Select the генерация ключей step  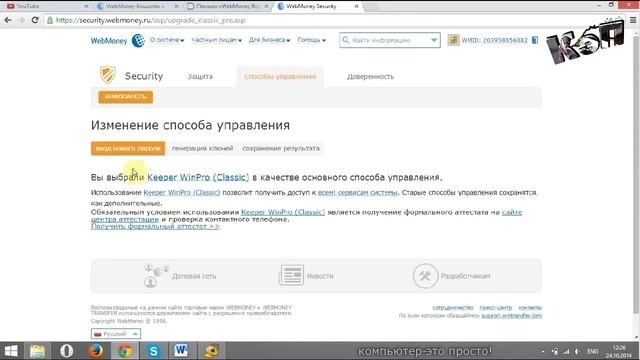pos(202,149)
